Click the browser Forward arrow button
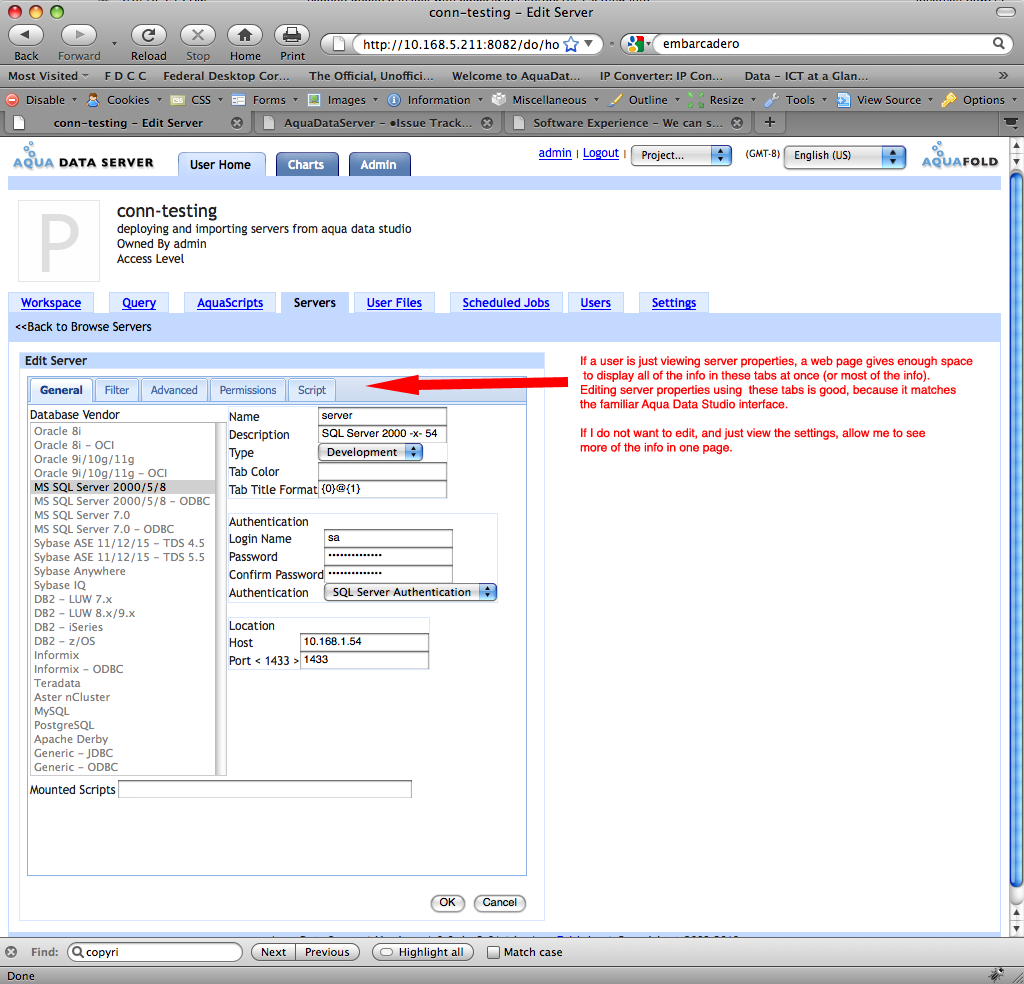The height and width of the screenshot is (984, 1024). coord(78,35)
